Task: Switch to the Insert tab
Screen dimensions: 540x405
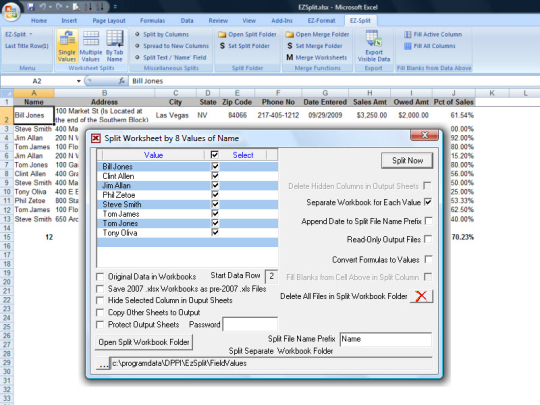Action: point(69,21)
